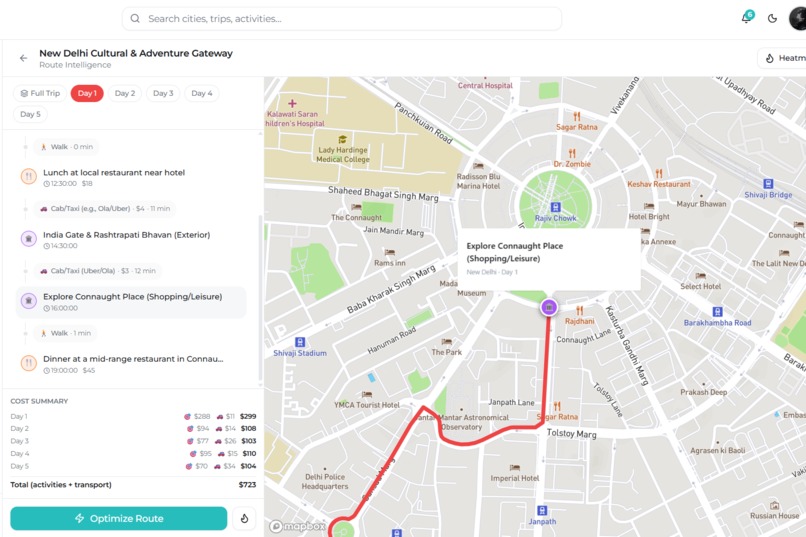This screenshot has height=537, width=806.
Task: Open Dinner at a mid-range restaurant item
Action: click(131, 364)
